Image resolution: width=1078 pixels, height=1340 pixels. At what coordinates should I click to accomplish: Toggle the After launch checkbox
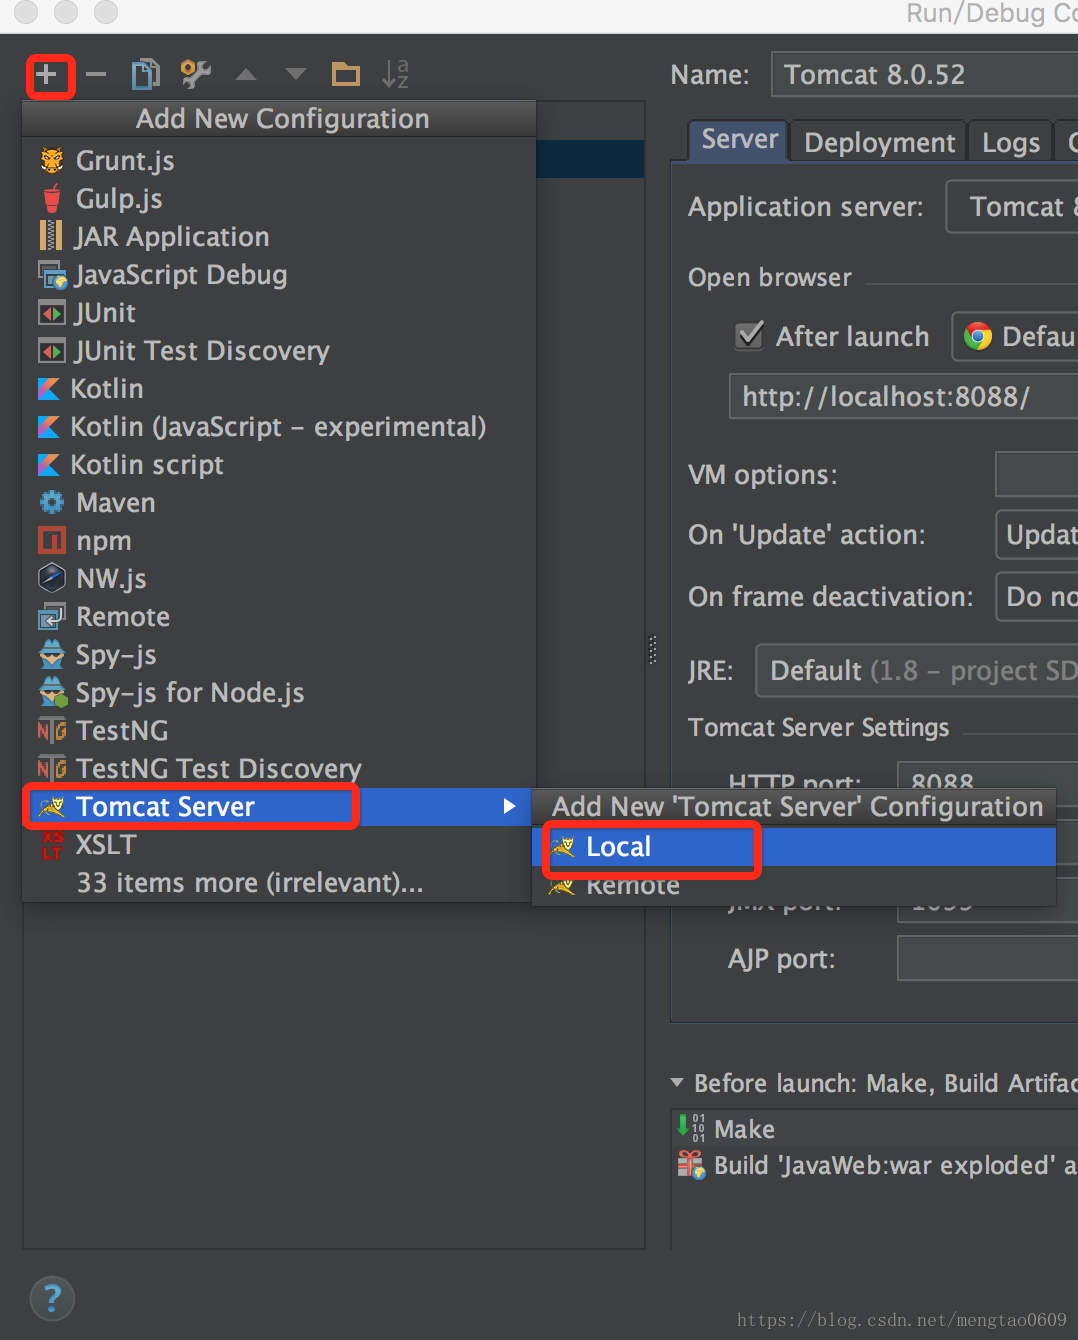[x=749, y=336]
